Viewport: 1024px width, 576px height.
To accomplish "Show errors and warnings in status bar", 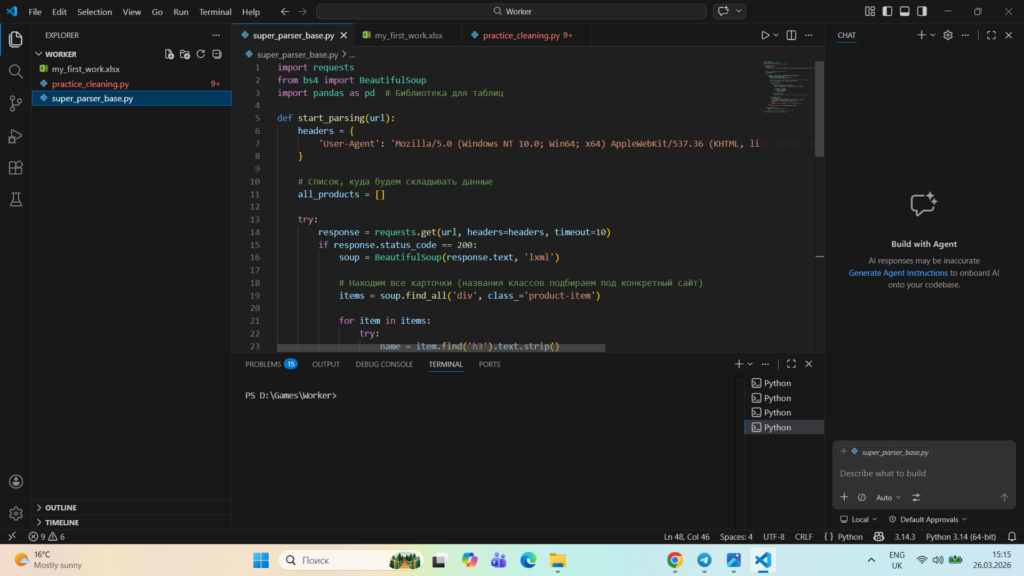I will [46, 537].
